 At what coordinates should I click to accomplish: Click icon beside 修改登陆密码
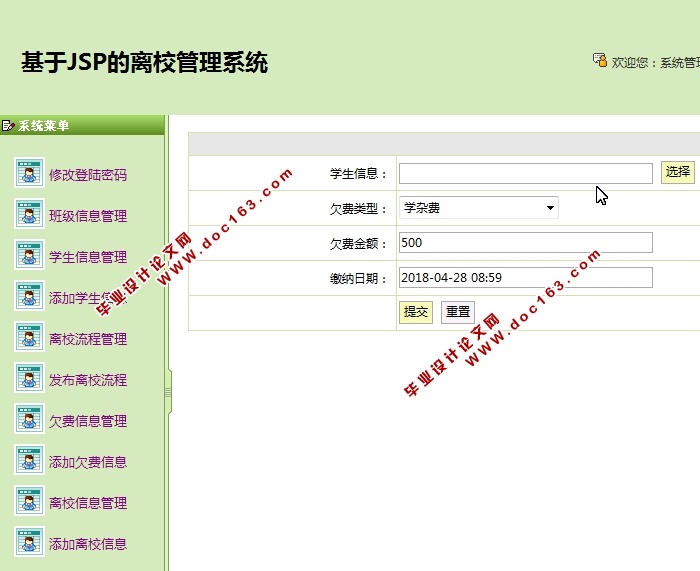coord(29,172)
